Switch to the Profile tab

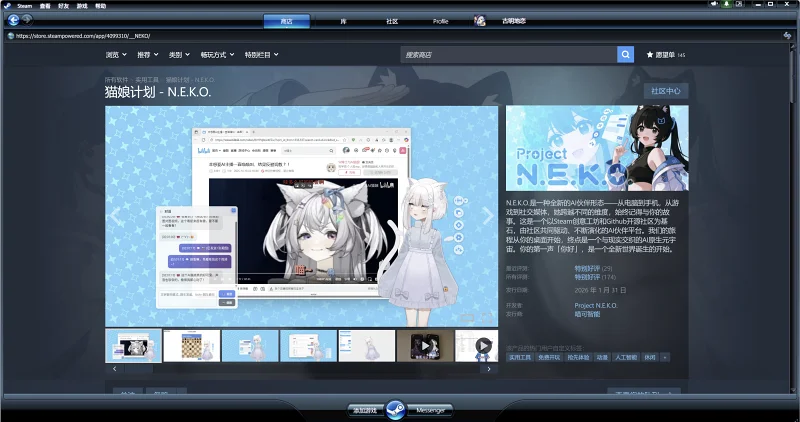440,21
